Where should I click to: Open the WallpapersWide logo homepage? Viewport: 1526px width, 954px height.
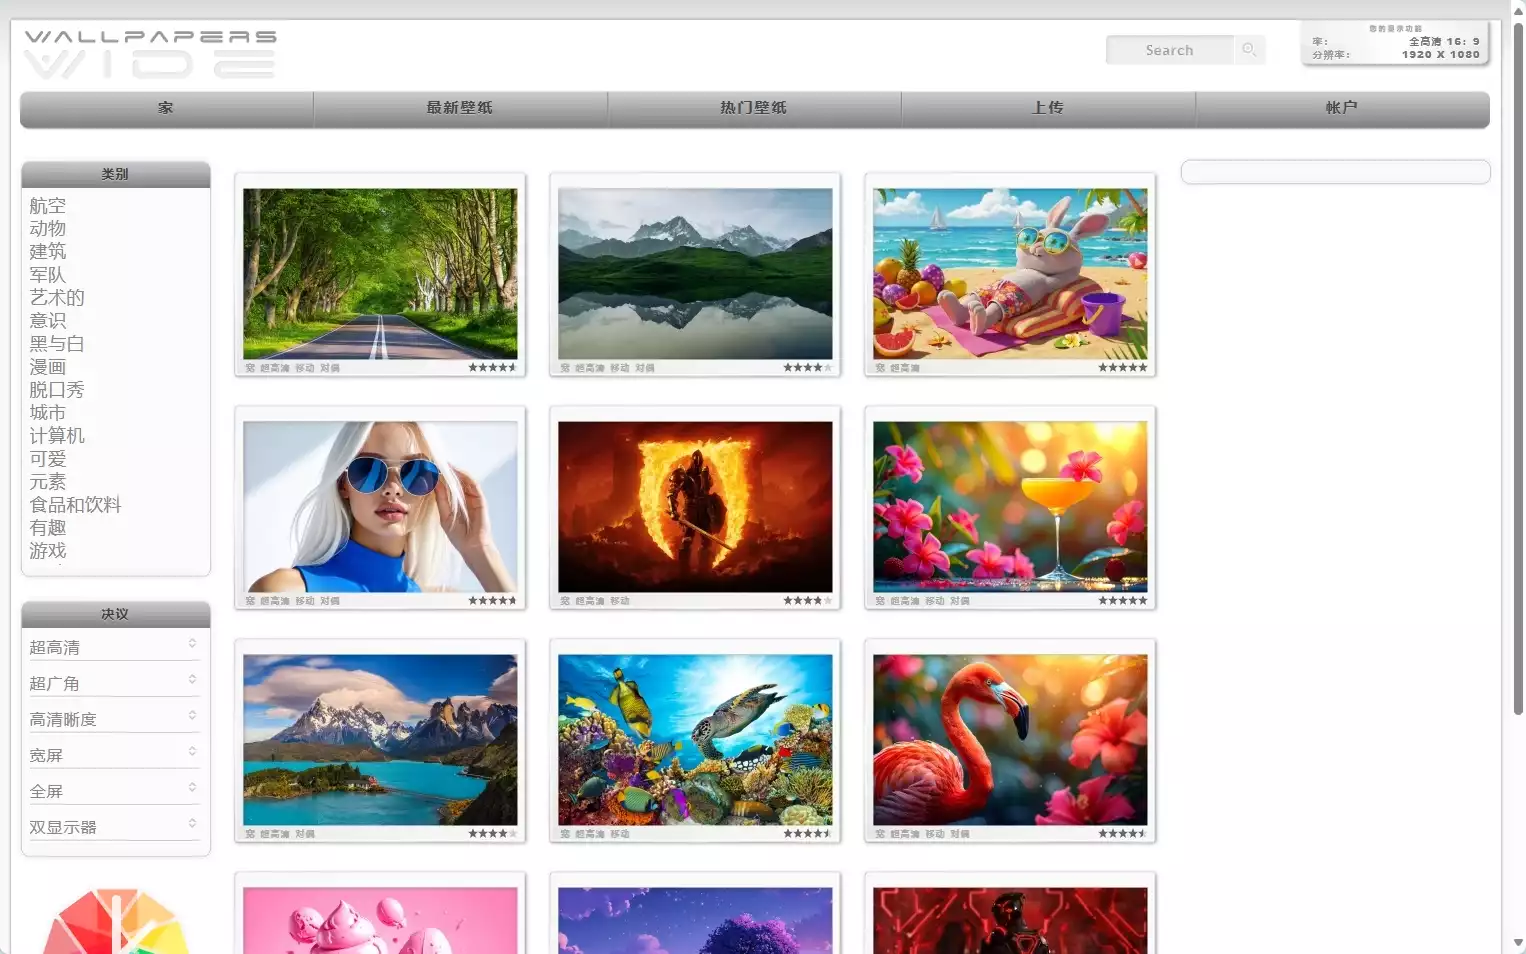[x=150, y=54]
